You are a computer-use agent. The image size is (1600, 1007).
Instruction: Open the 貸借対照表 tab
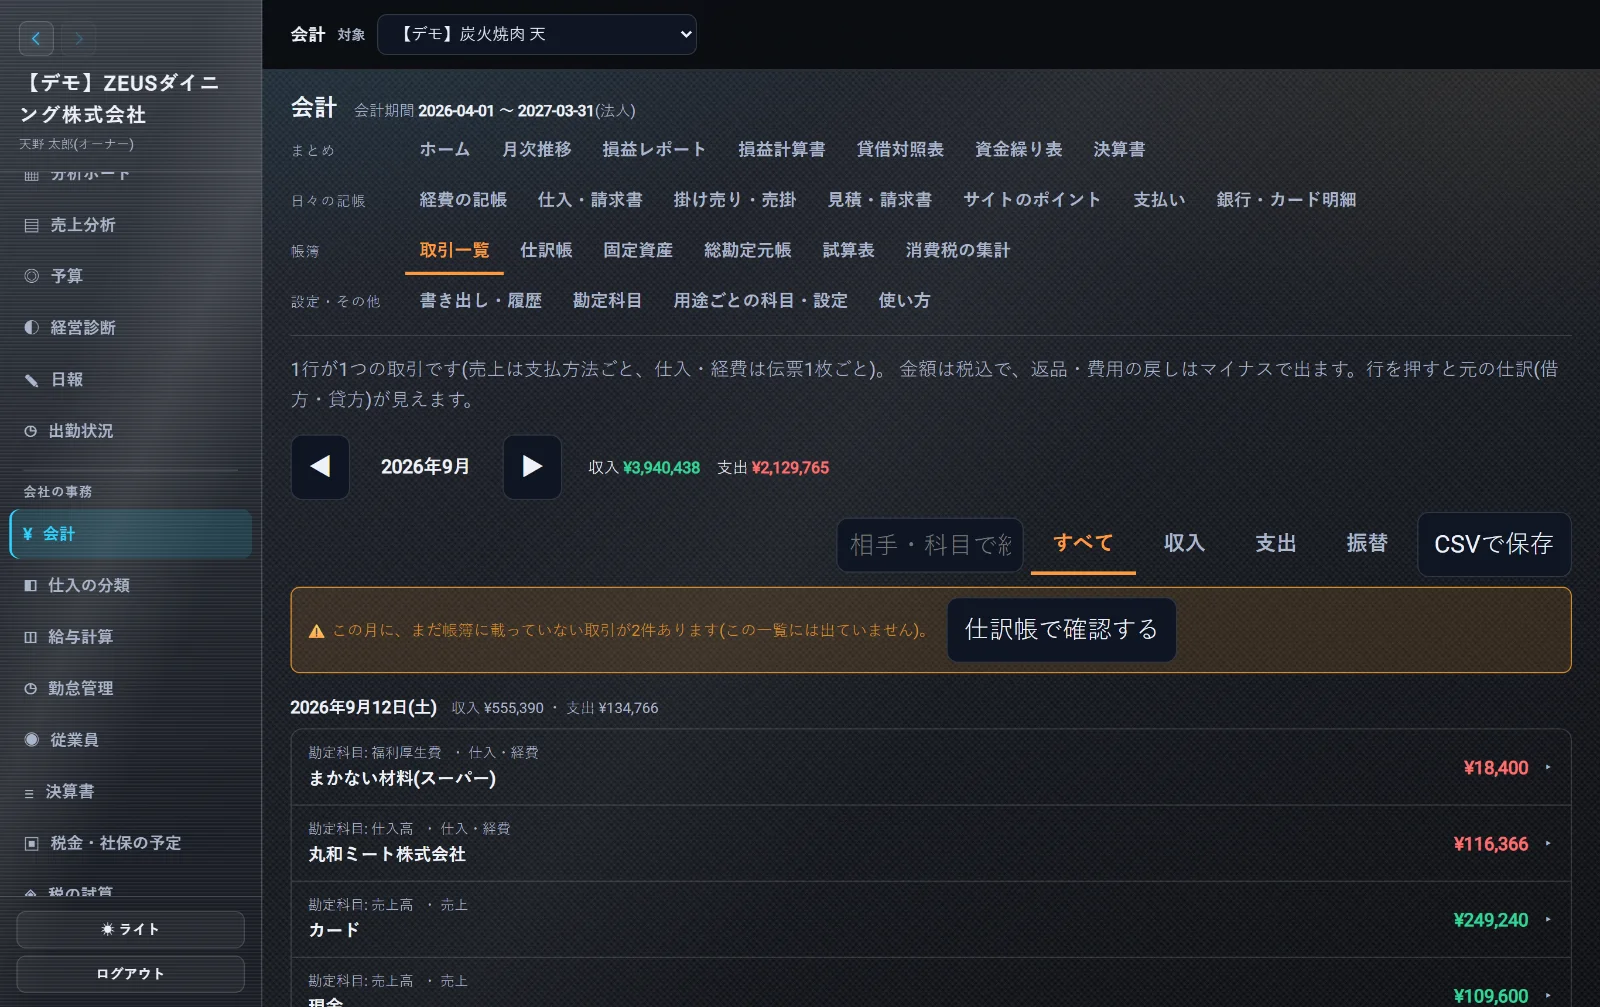pos(900,149)
